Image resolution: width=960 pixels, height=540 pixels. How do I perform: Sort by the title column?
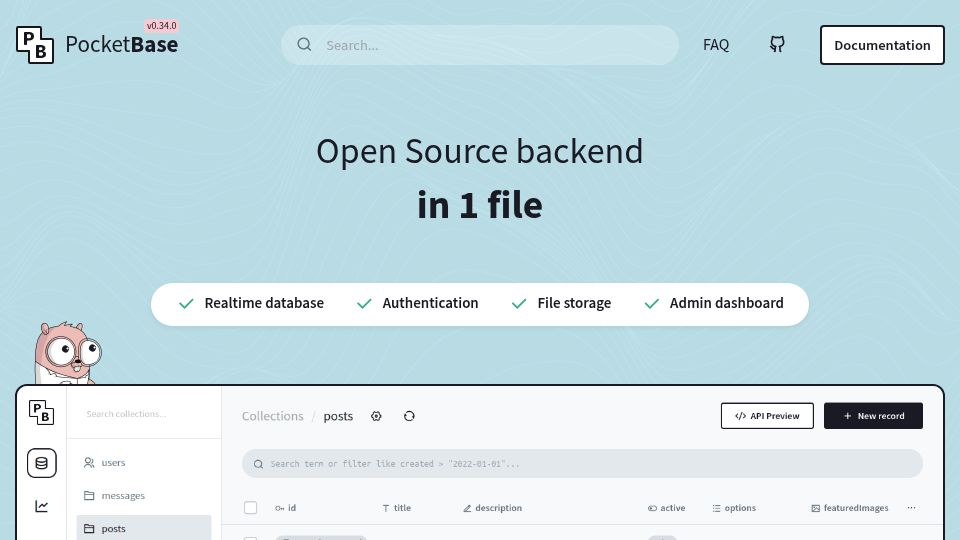(397, 508)
